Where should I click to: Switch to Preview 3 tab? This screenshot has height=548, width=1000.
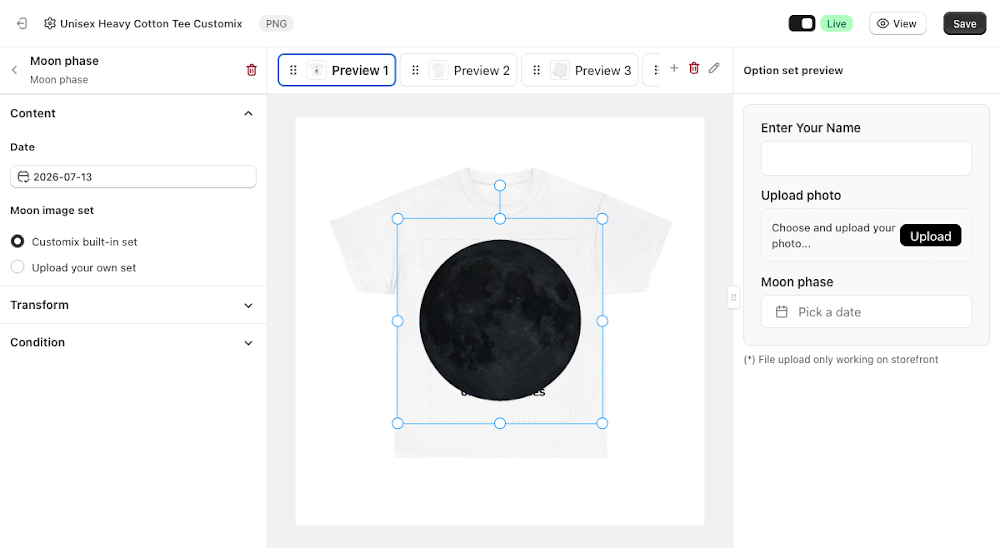[580, 70]
